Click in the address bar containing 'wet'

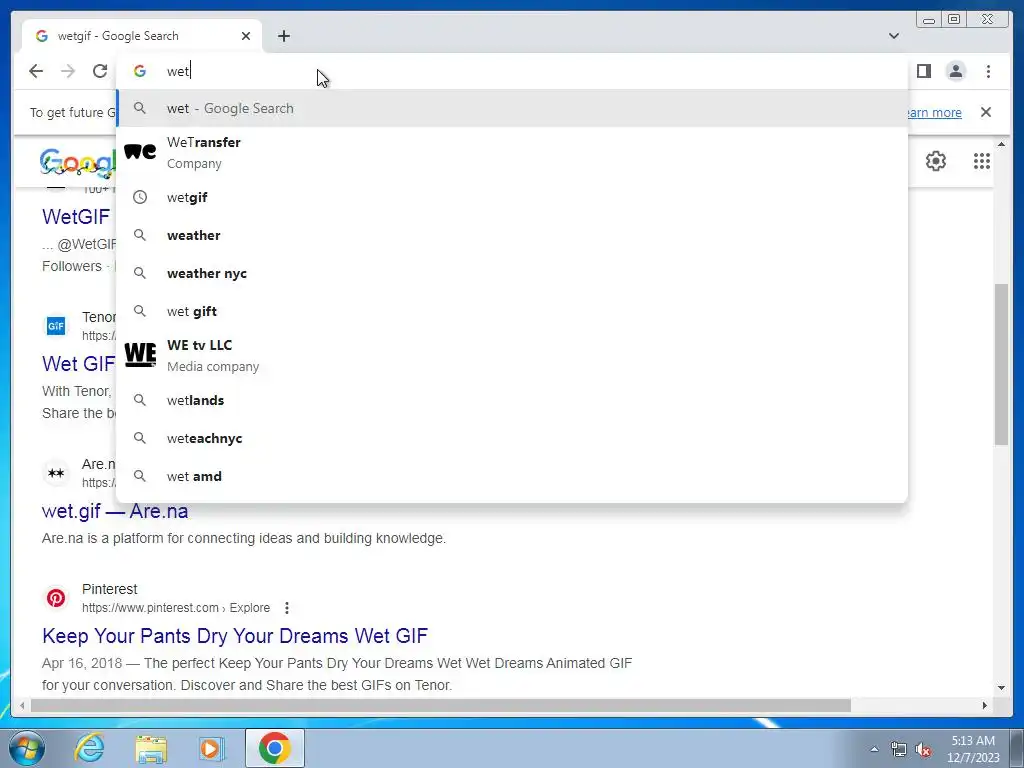click(x=512, y=71)
